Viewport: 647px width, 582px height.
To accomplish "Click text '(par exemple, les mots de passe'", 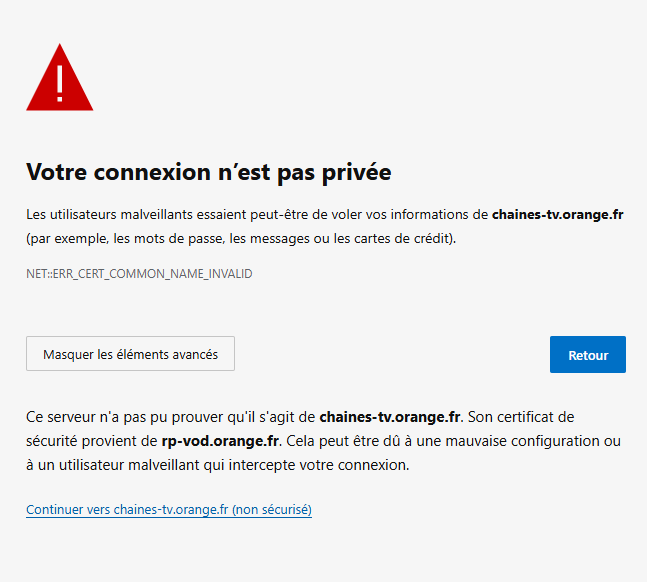I will 125,239.
